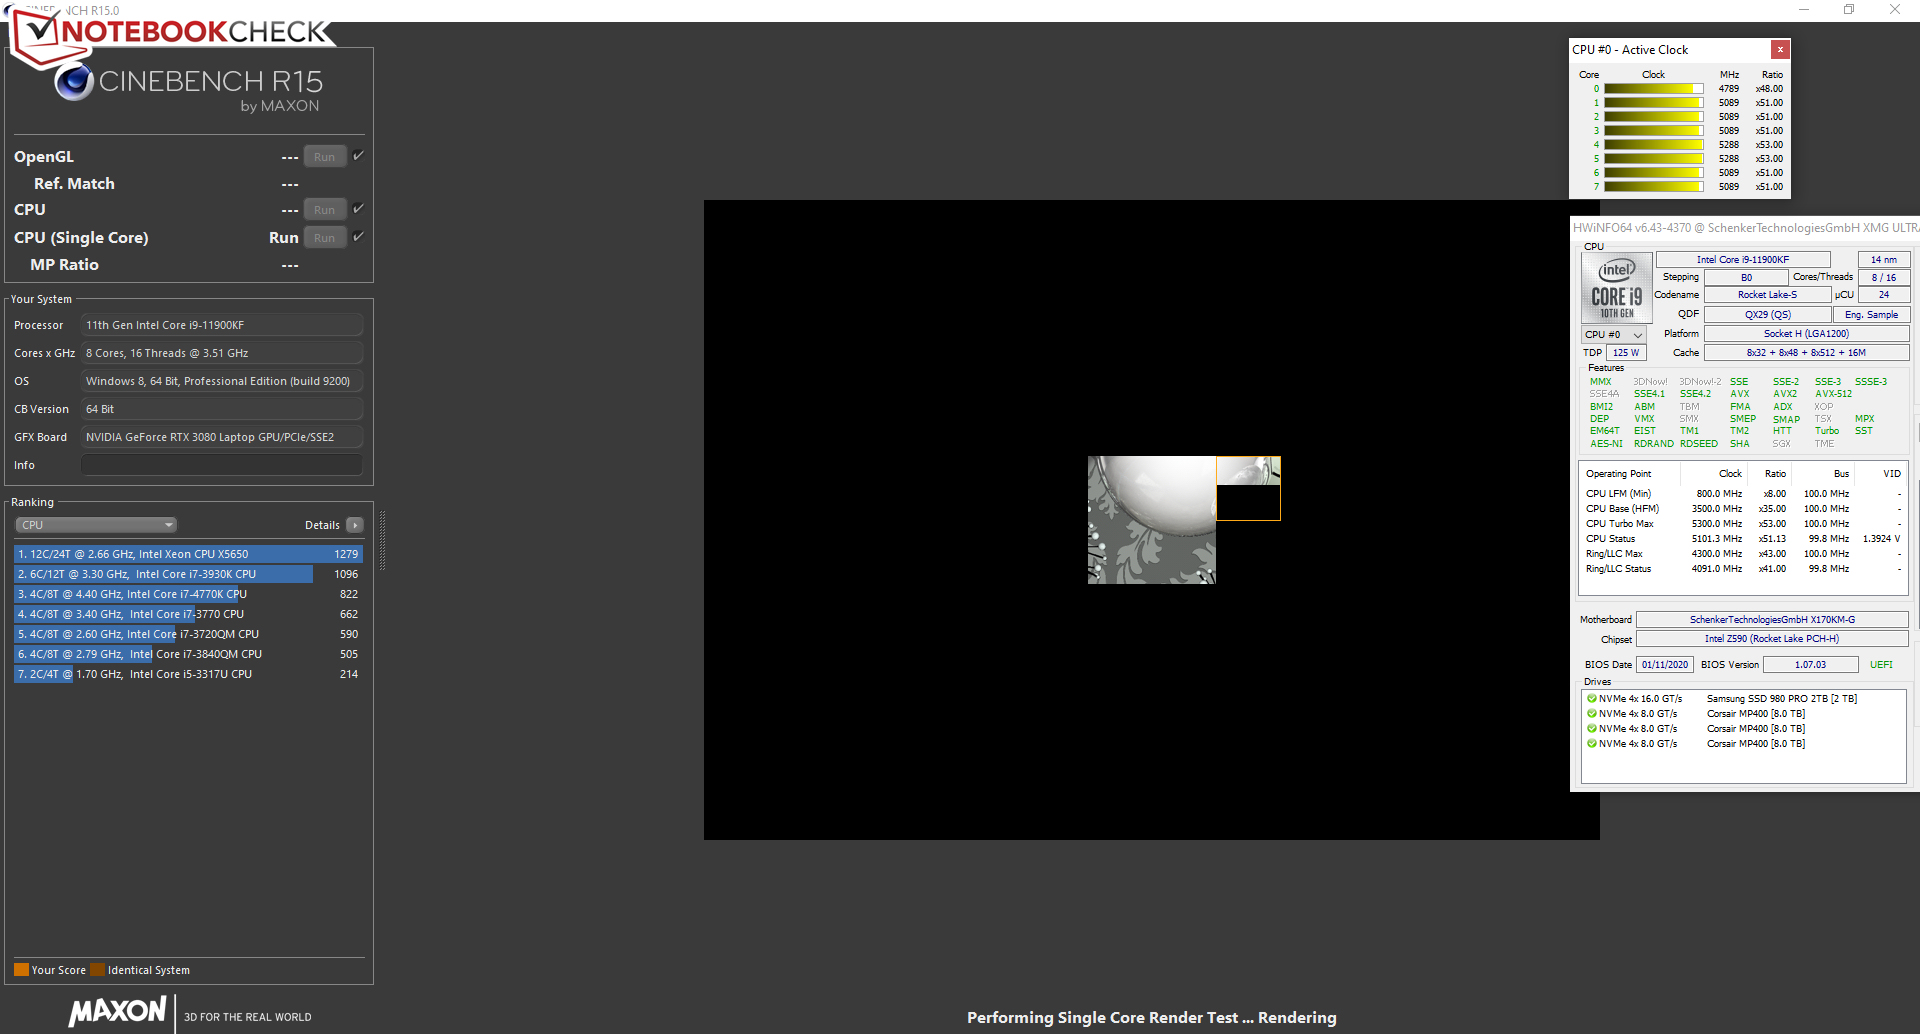Click core 0 clock bar in Active Clock
The image size is (1920, 1034).
point(1653,89)
